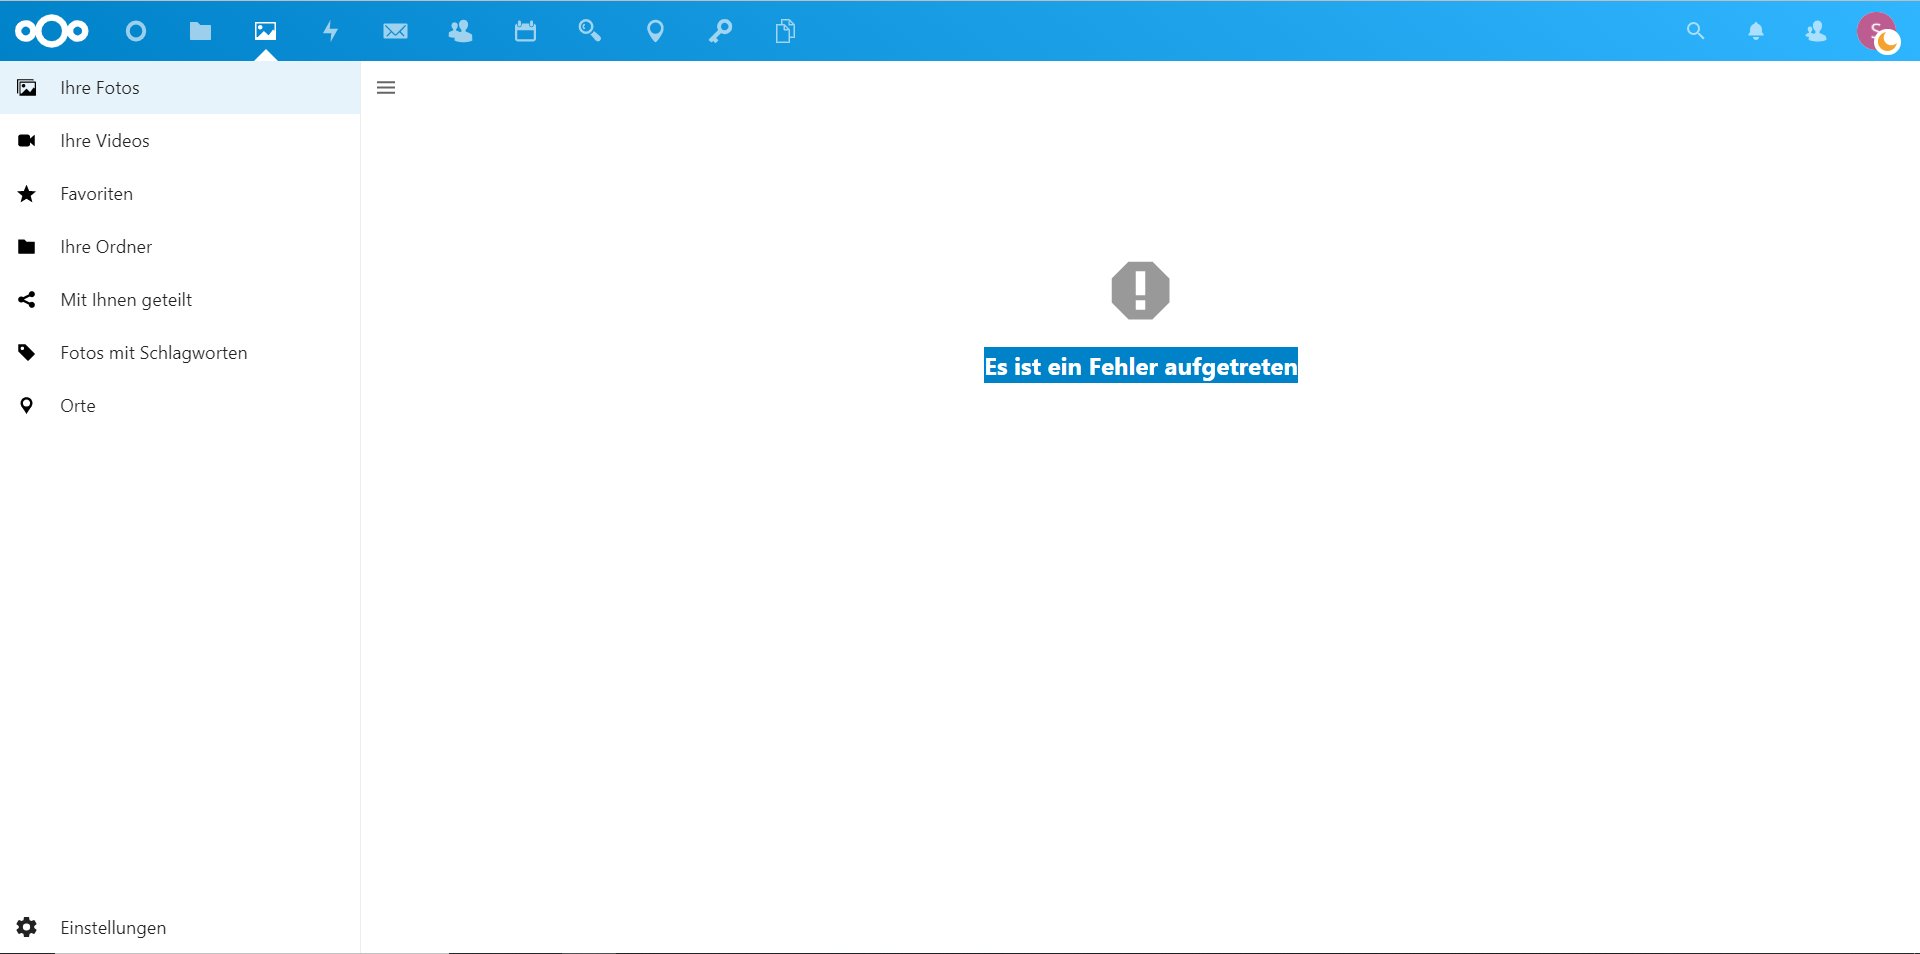Open the contacts menu in header
This screenshot has width=1920, height=954.
[1816, 31]
